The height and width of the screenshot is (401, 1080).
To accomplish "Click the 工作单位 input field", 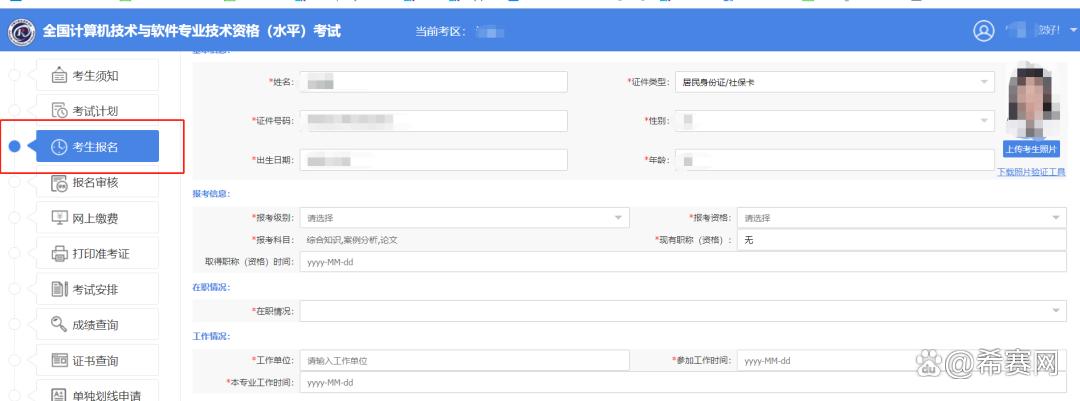I will click(464, 360).
